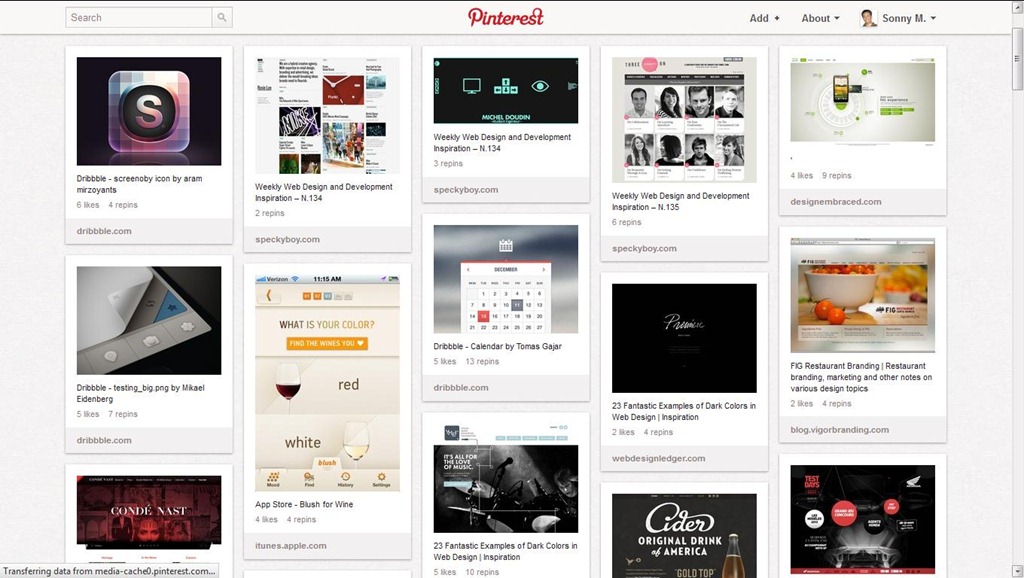Click the '13 repins' count
Screen dimensions: 1024x578
pyautogui.click(x=482, y=361)
